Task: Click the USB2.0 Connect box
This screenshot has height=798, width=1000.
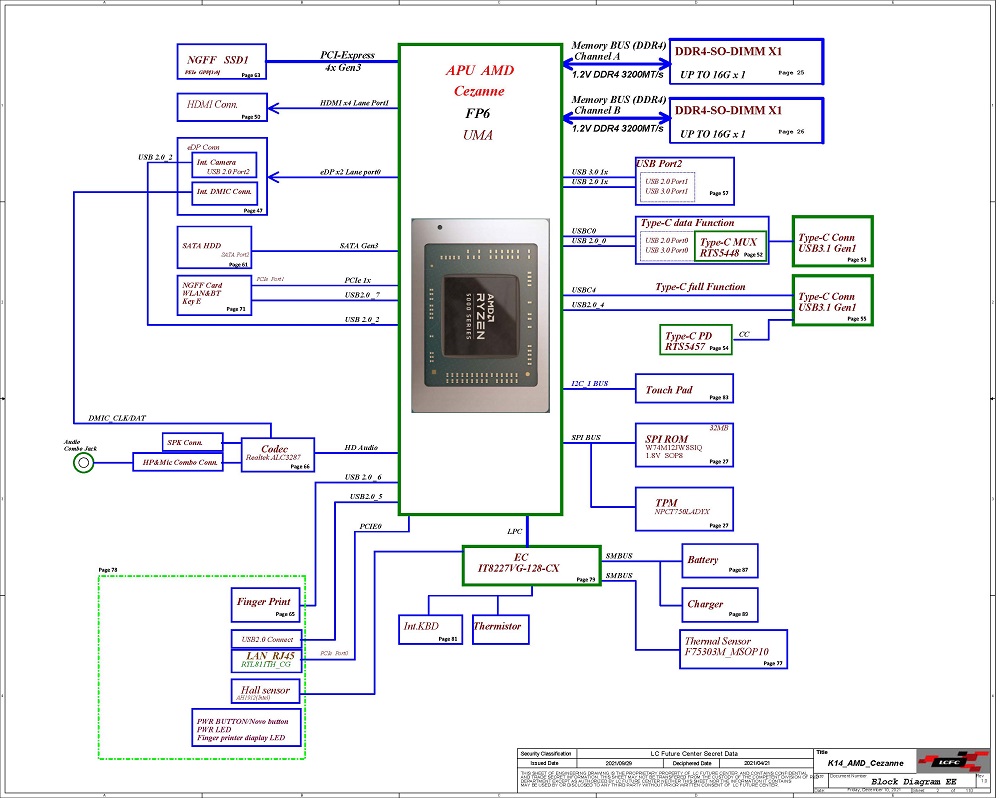Action: tap(266, 639)
